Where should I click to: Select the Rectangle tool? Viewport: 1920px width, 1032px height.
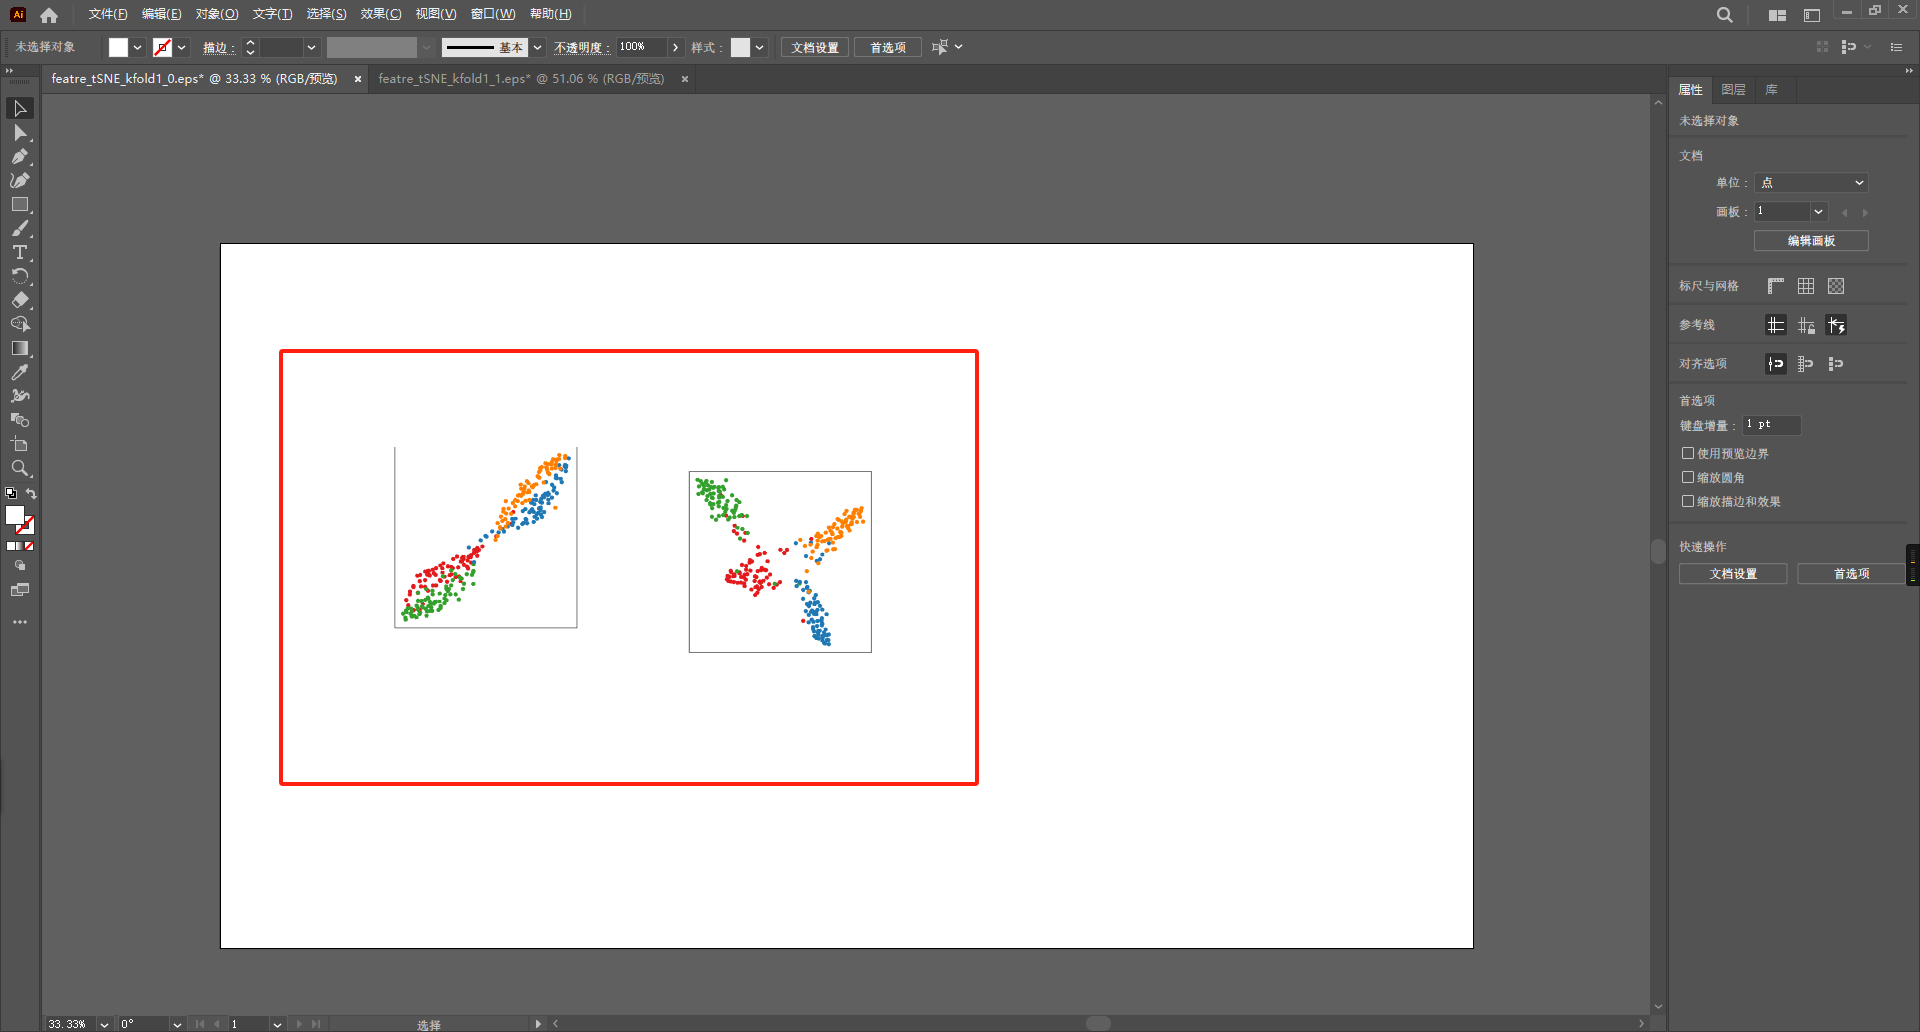coord(20,204)
